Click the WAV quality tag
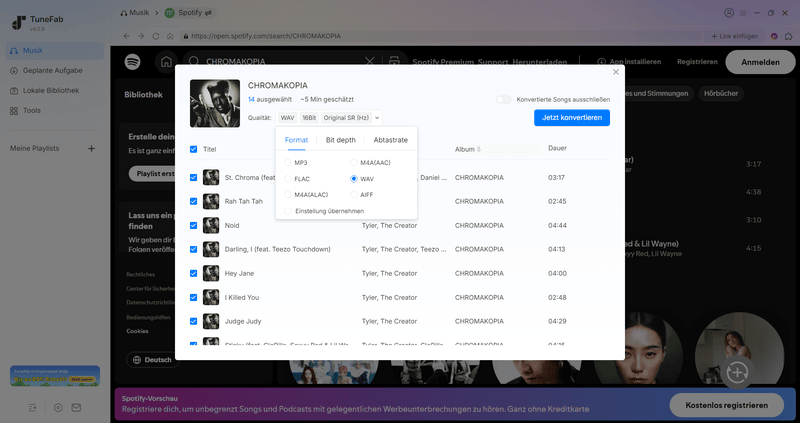This screenshot has width=800, height=423. [x=287, y=118]
